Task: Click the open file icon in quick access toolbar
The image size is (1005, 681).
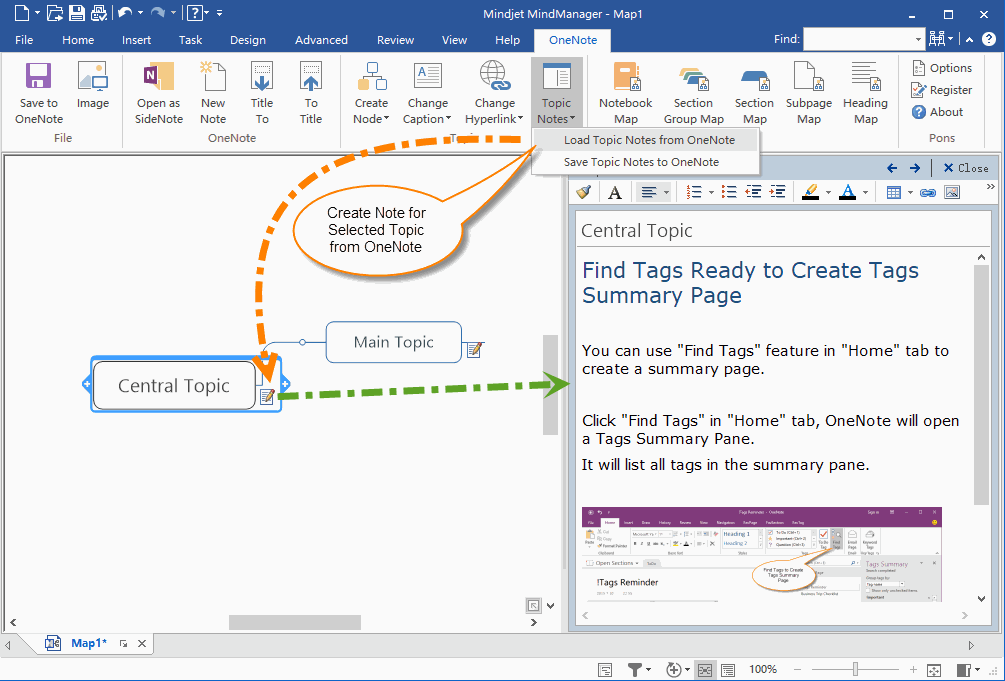Action: [55, 13]
